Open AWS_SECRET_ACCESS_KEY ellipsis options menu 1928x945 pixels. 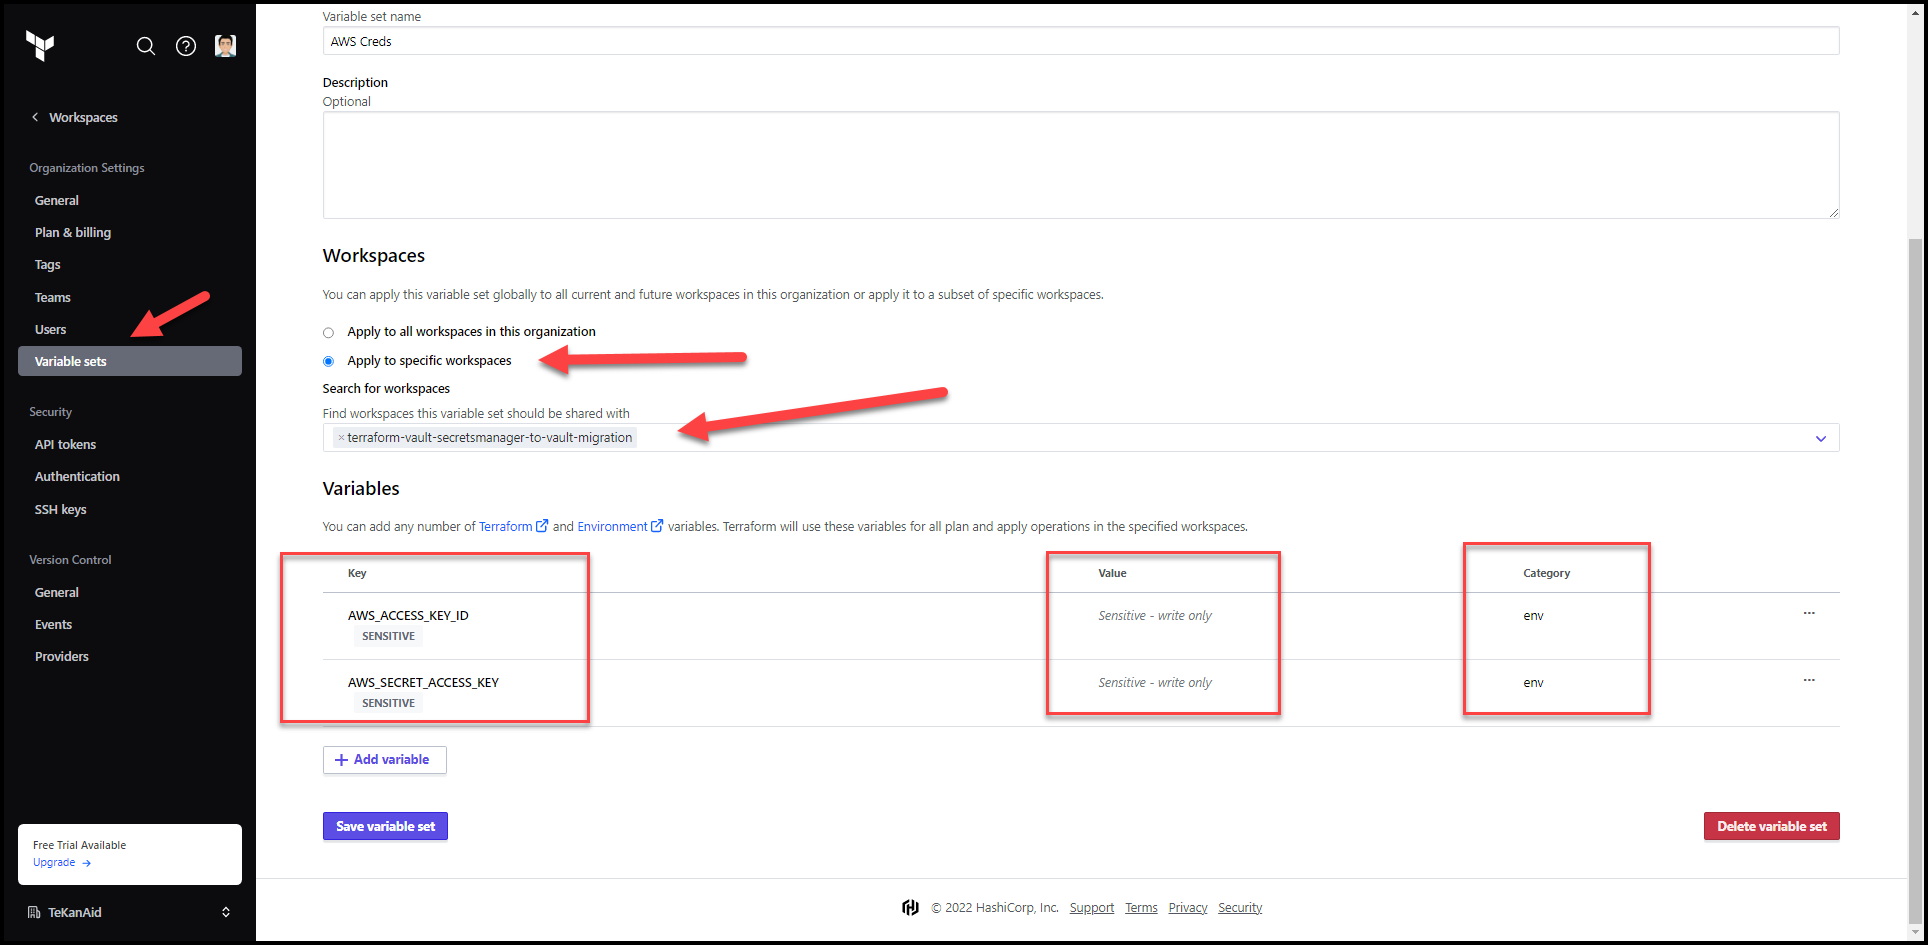point(1808,681)
